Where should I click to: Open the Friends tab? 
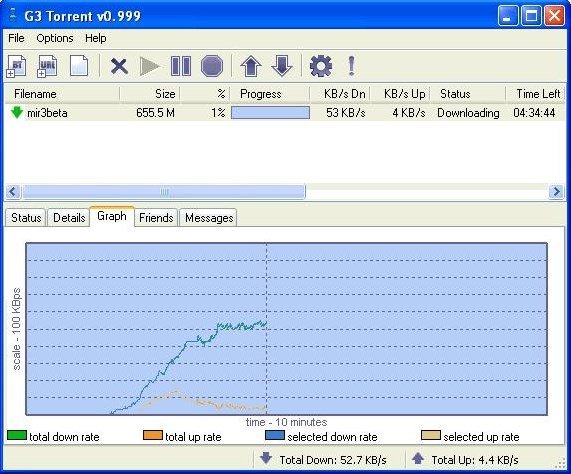tap(156, 218)
